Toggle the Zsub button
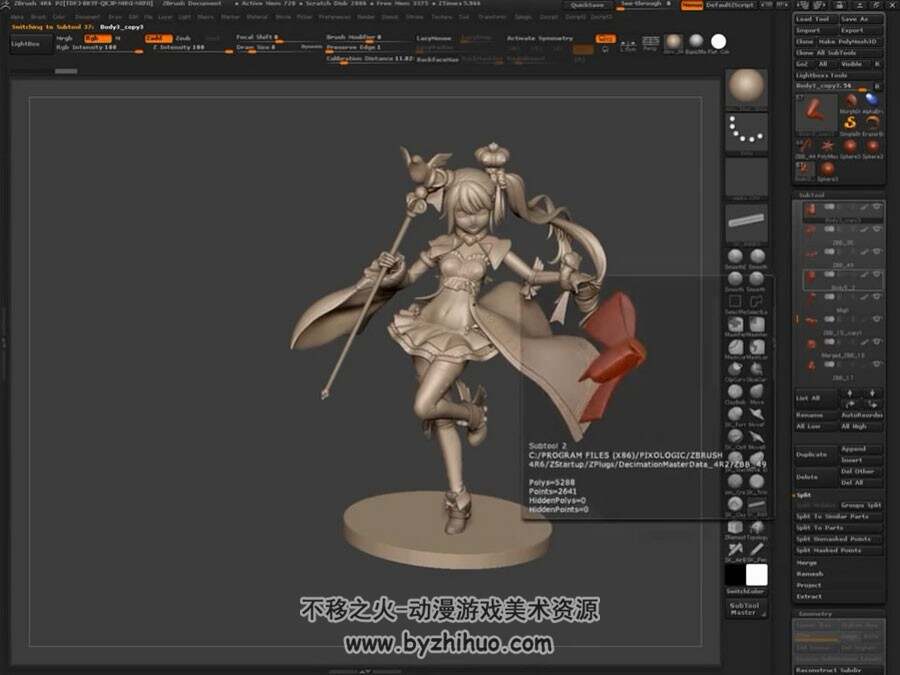The width and height of the screenshot is (900, 675). (183, 38)
